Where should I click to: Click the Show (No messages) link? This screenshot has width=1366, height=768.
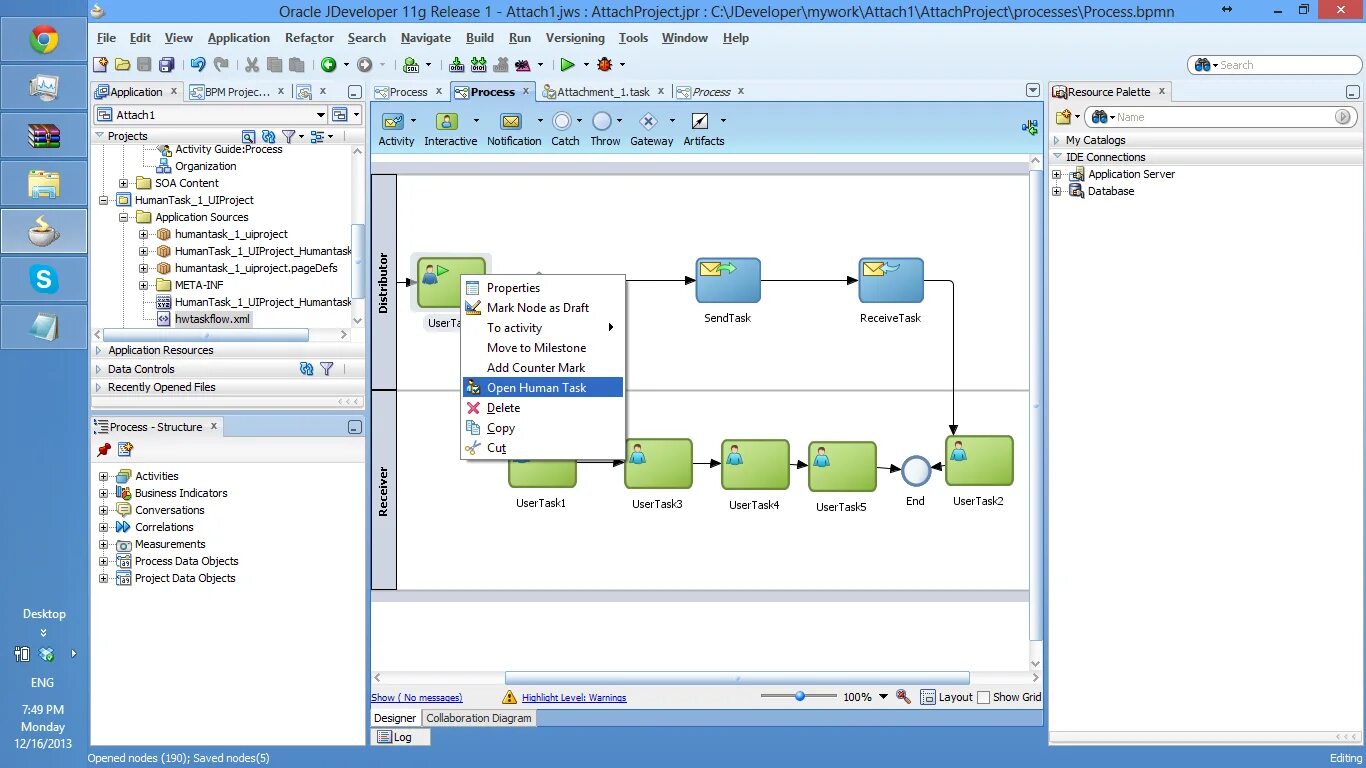(417, 698)
